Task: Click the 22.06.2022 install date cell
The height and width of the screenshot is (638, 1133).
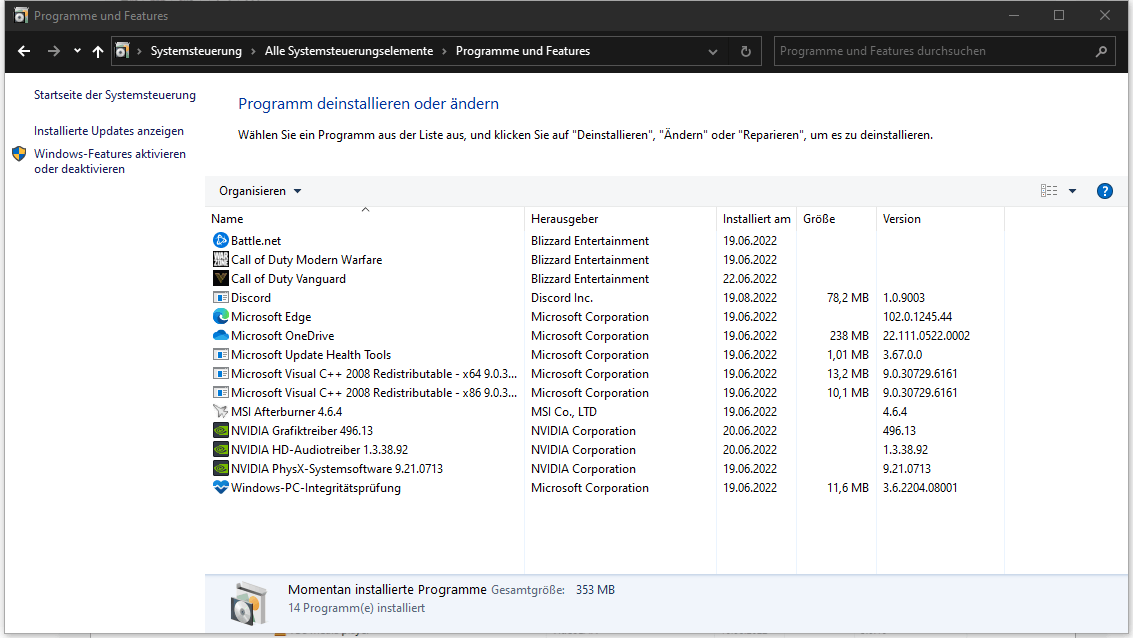Action: (750, 278)
